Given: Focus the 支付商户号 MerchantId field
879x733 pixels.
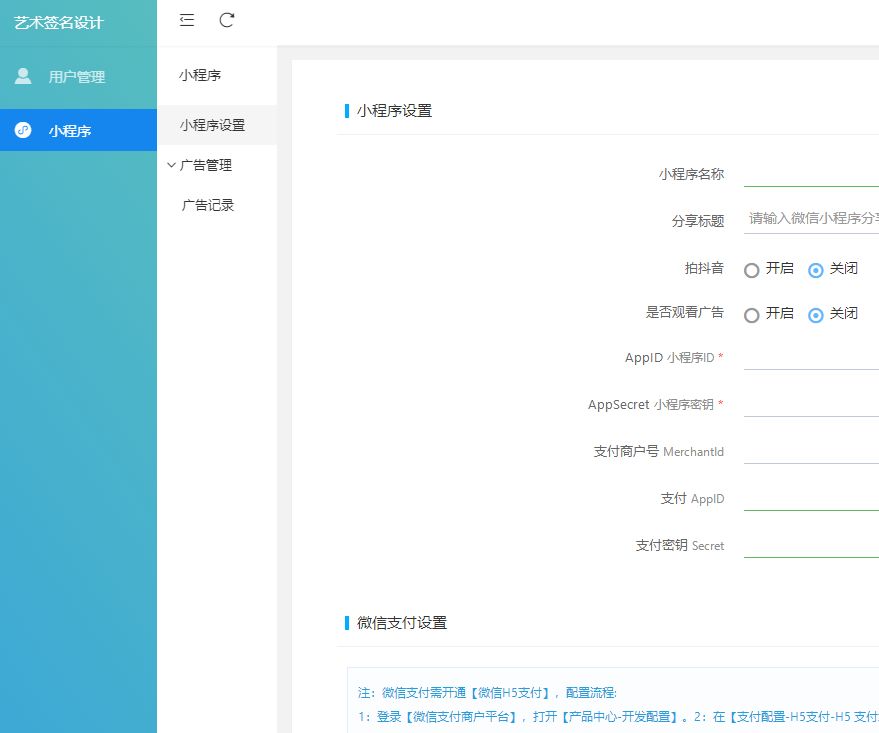Looking at the screenshot, I should pos(811,451).
